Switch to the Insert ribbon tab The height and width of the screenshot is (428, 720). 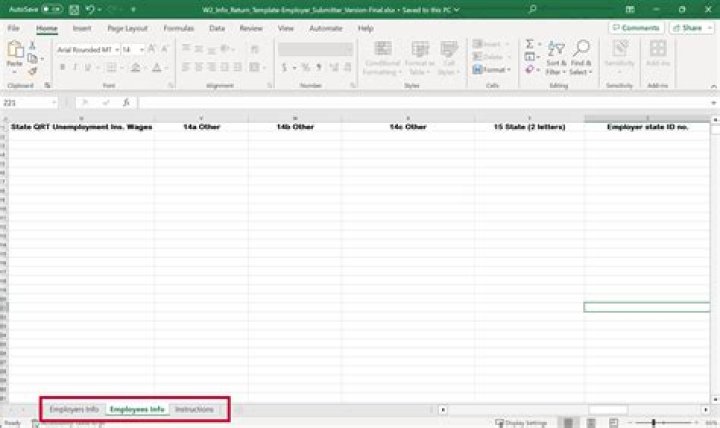[x=82, y=28]
